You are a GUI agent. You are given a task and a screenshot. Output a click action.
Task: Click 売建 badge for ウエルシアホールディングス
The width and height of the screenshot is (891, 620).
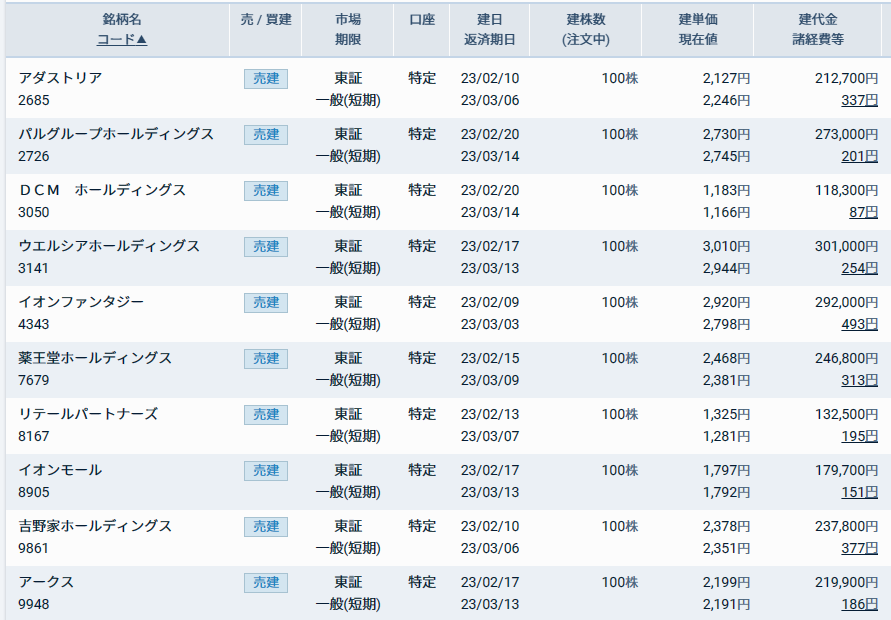266,247
